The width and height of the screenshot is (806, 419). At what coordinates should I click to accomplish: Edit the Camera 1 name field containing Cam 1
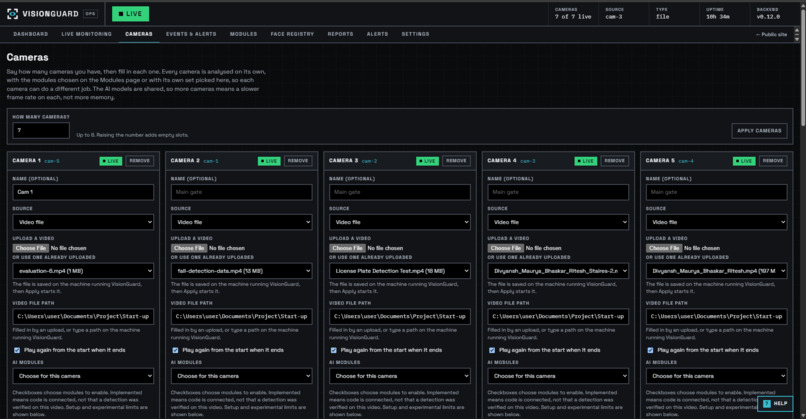(x=83, y=192)
